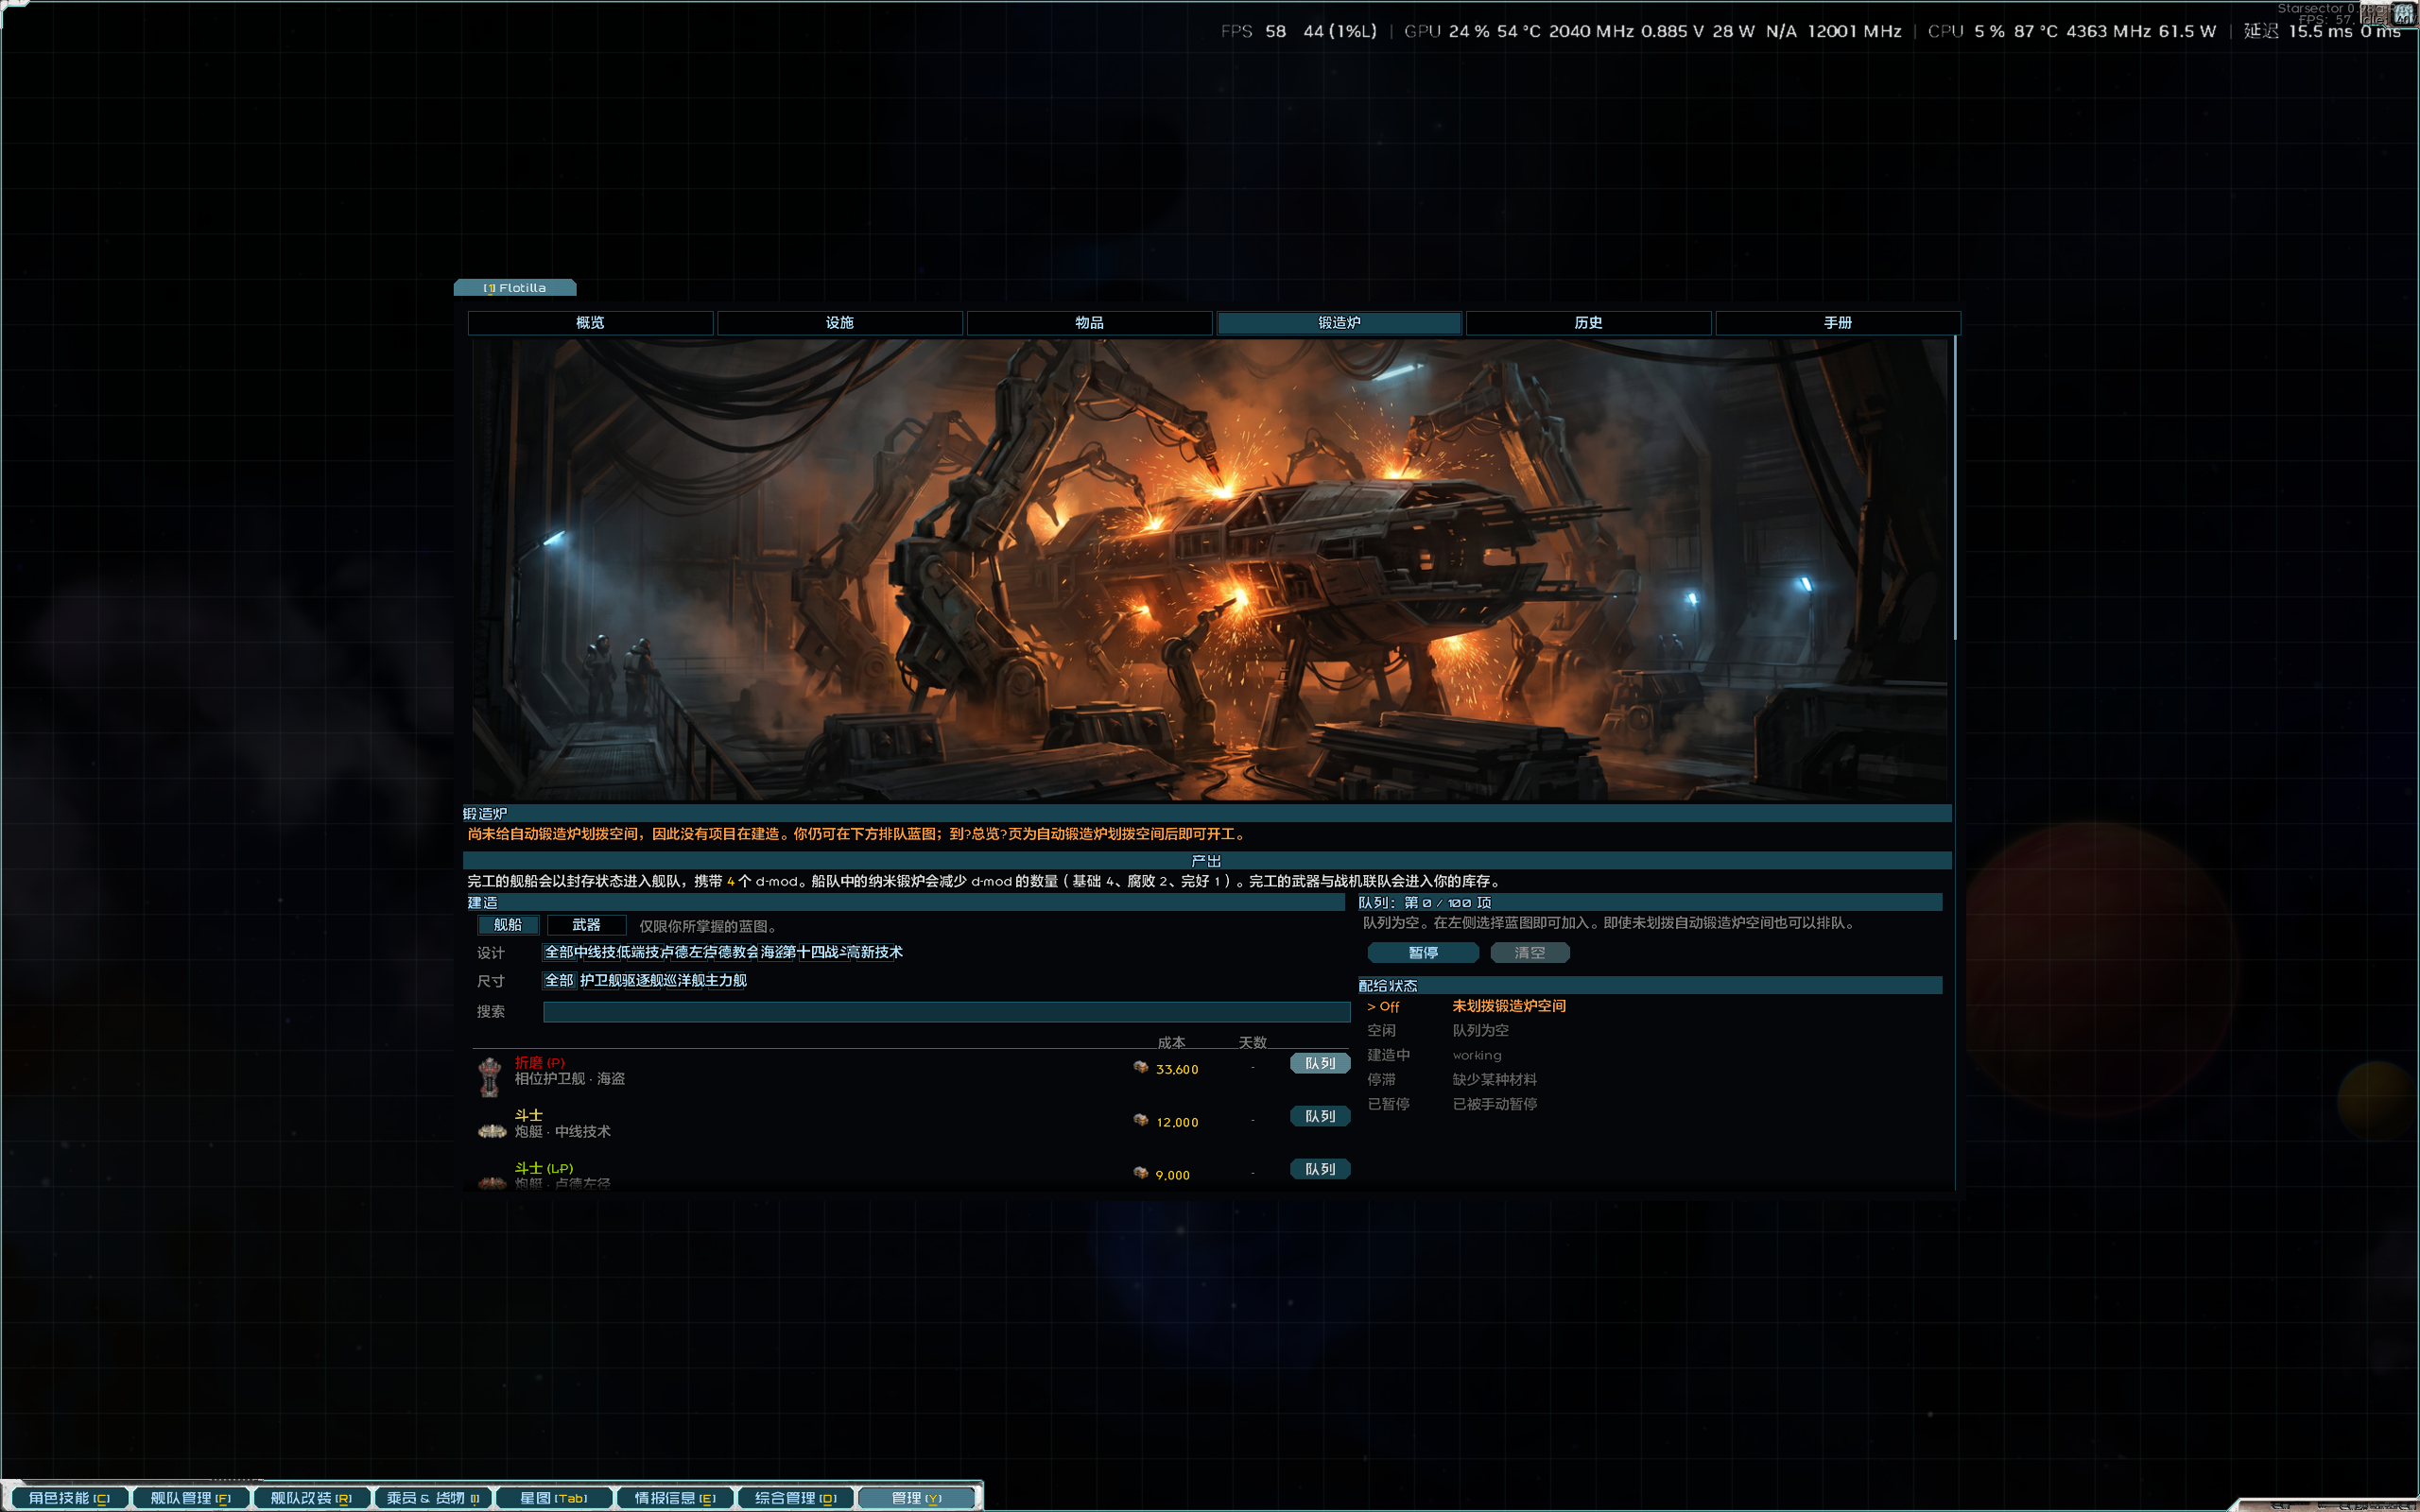
Task: Open 舰队管理 [F] from bottom bar
Action: [190, 1497]
